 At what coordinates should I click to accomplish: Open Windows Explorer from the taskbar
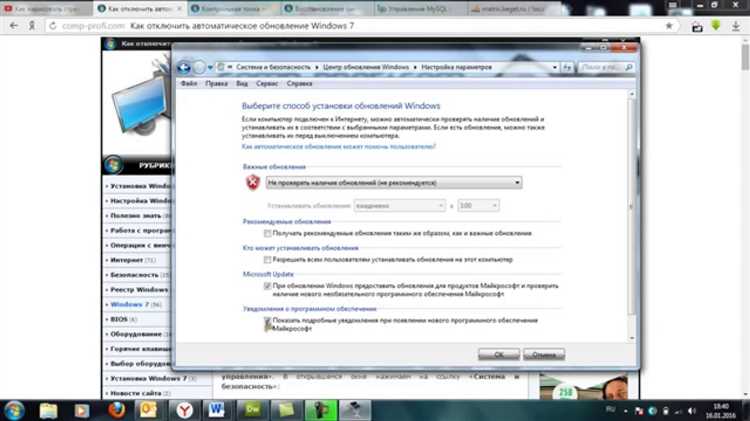[48, 410]
